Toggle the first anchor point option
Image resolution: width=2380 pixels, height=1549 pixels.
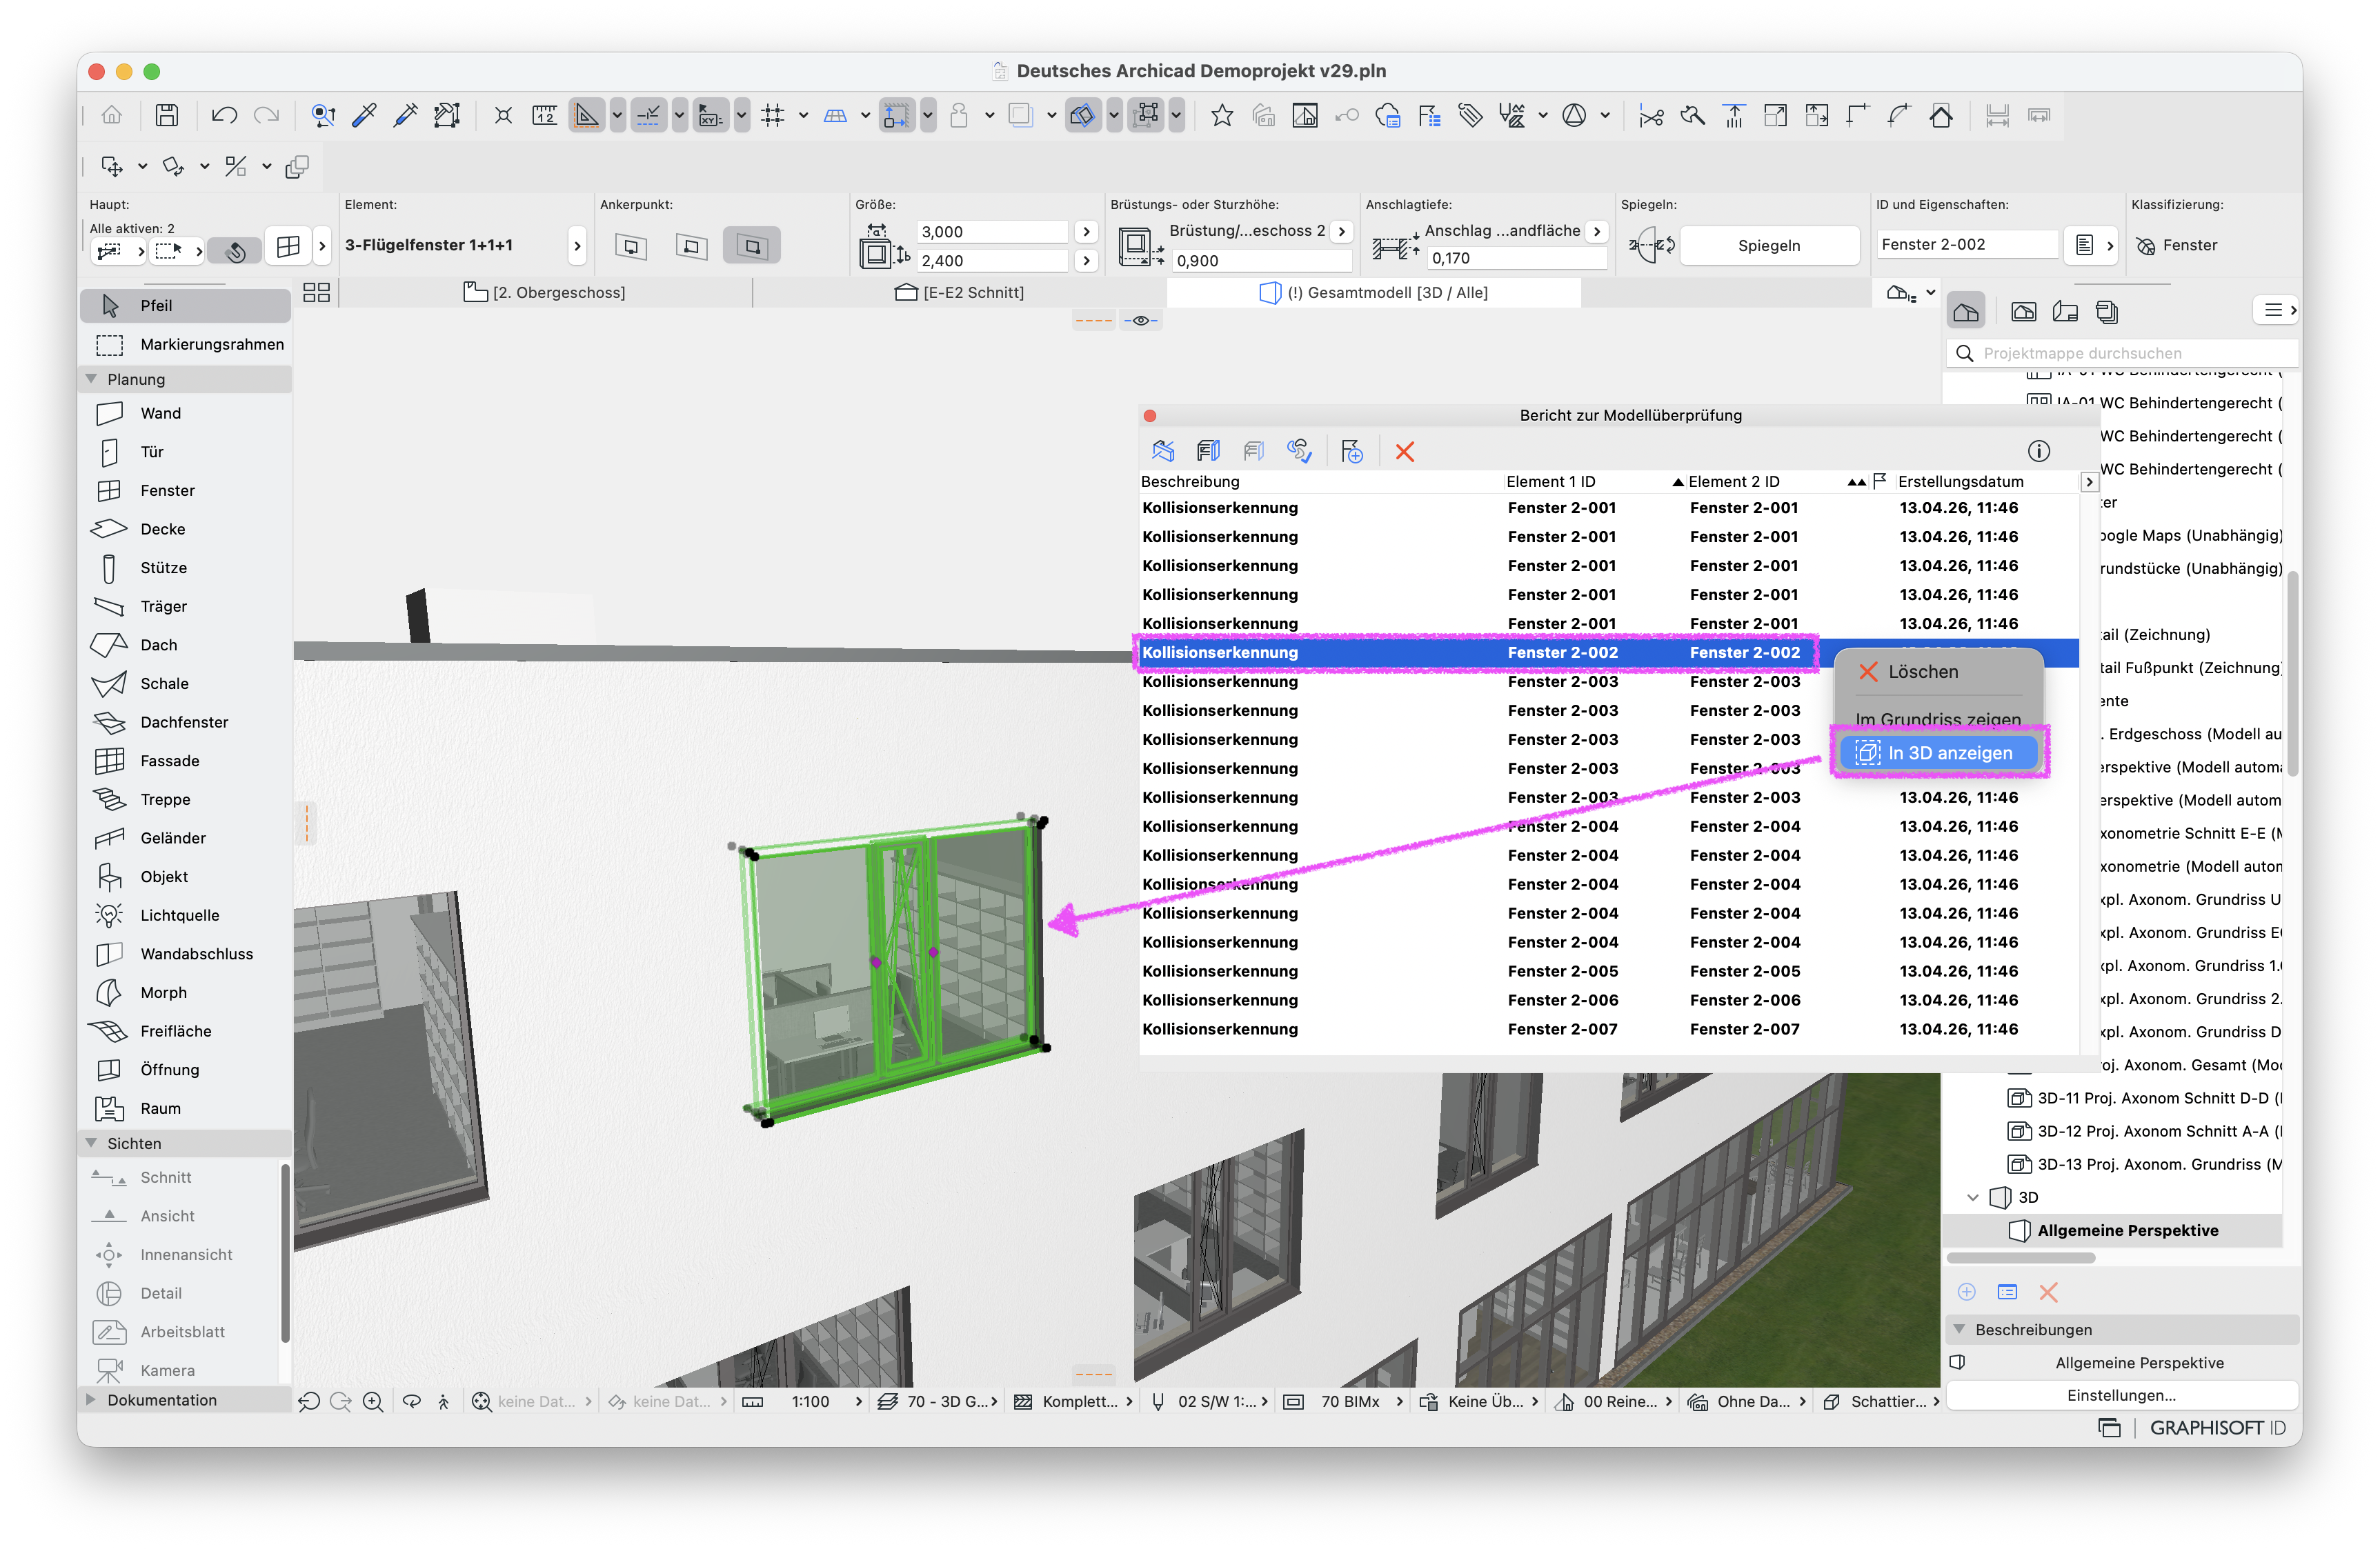(631, 245)
